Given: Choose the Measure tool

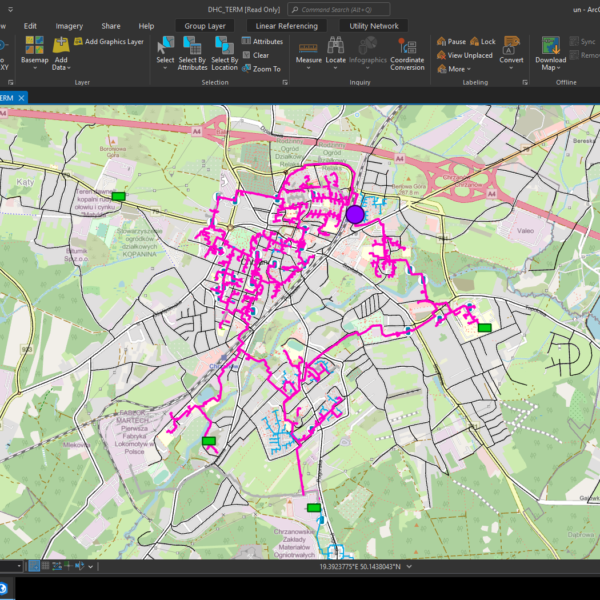Looking at the screenshot, I should click(x=308, y=50).
